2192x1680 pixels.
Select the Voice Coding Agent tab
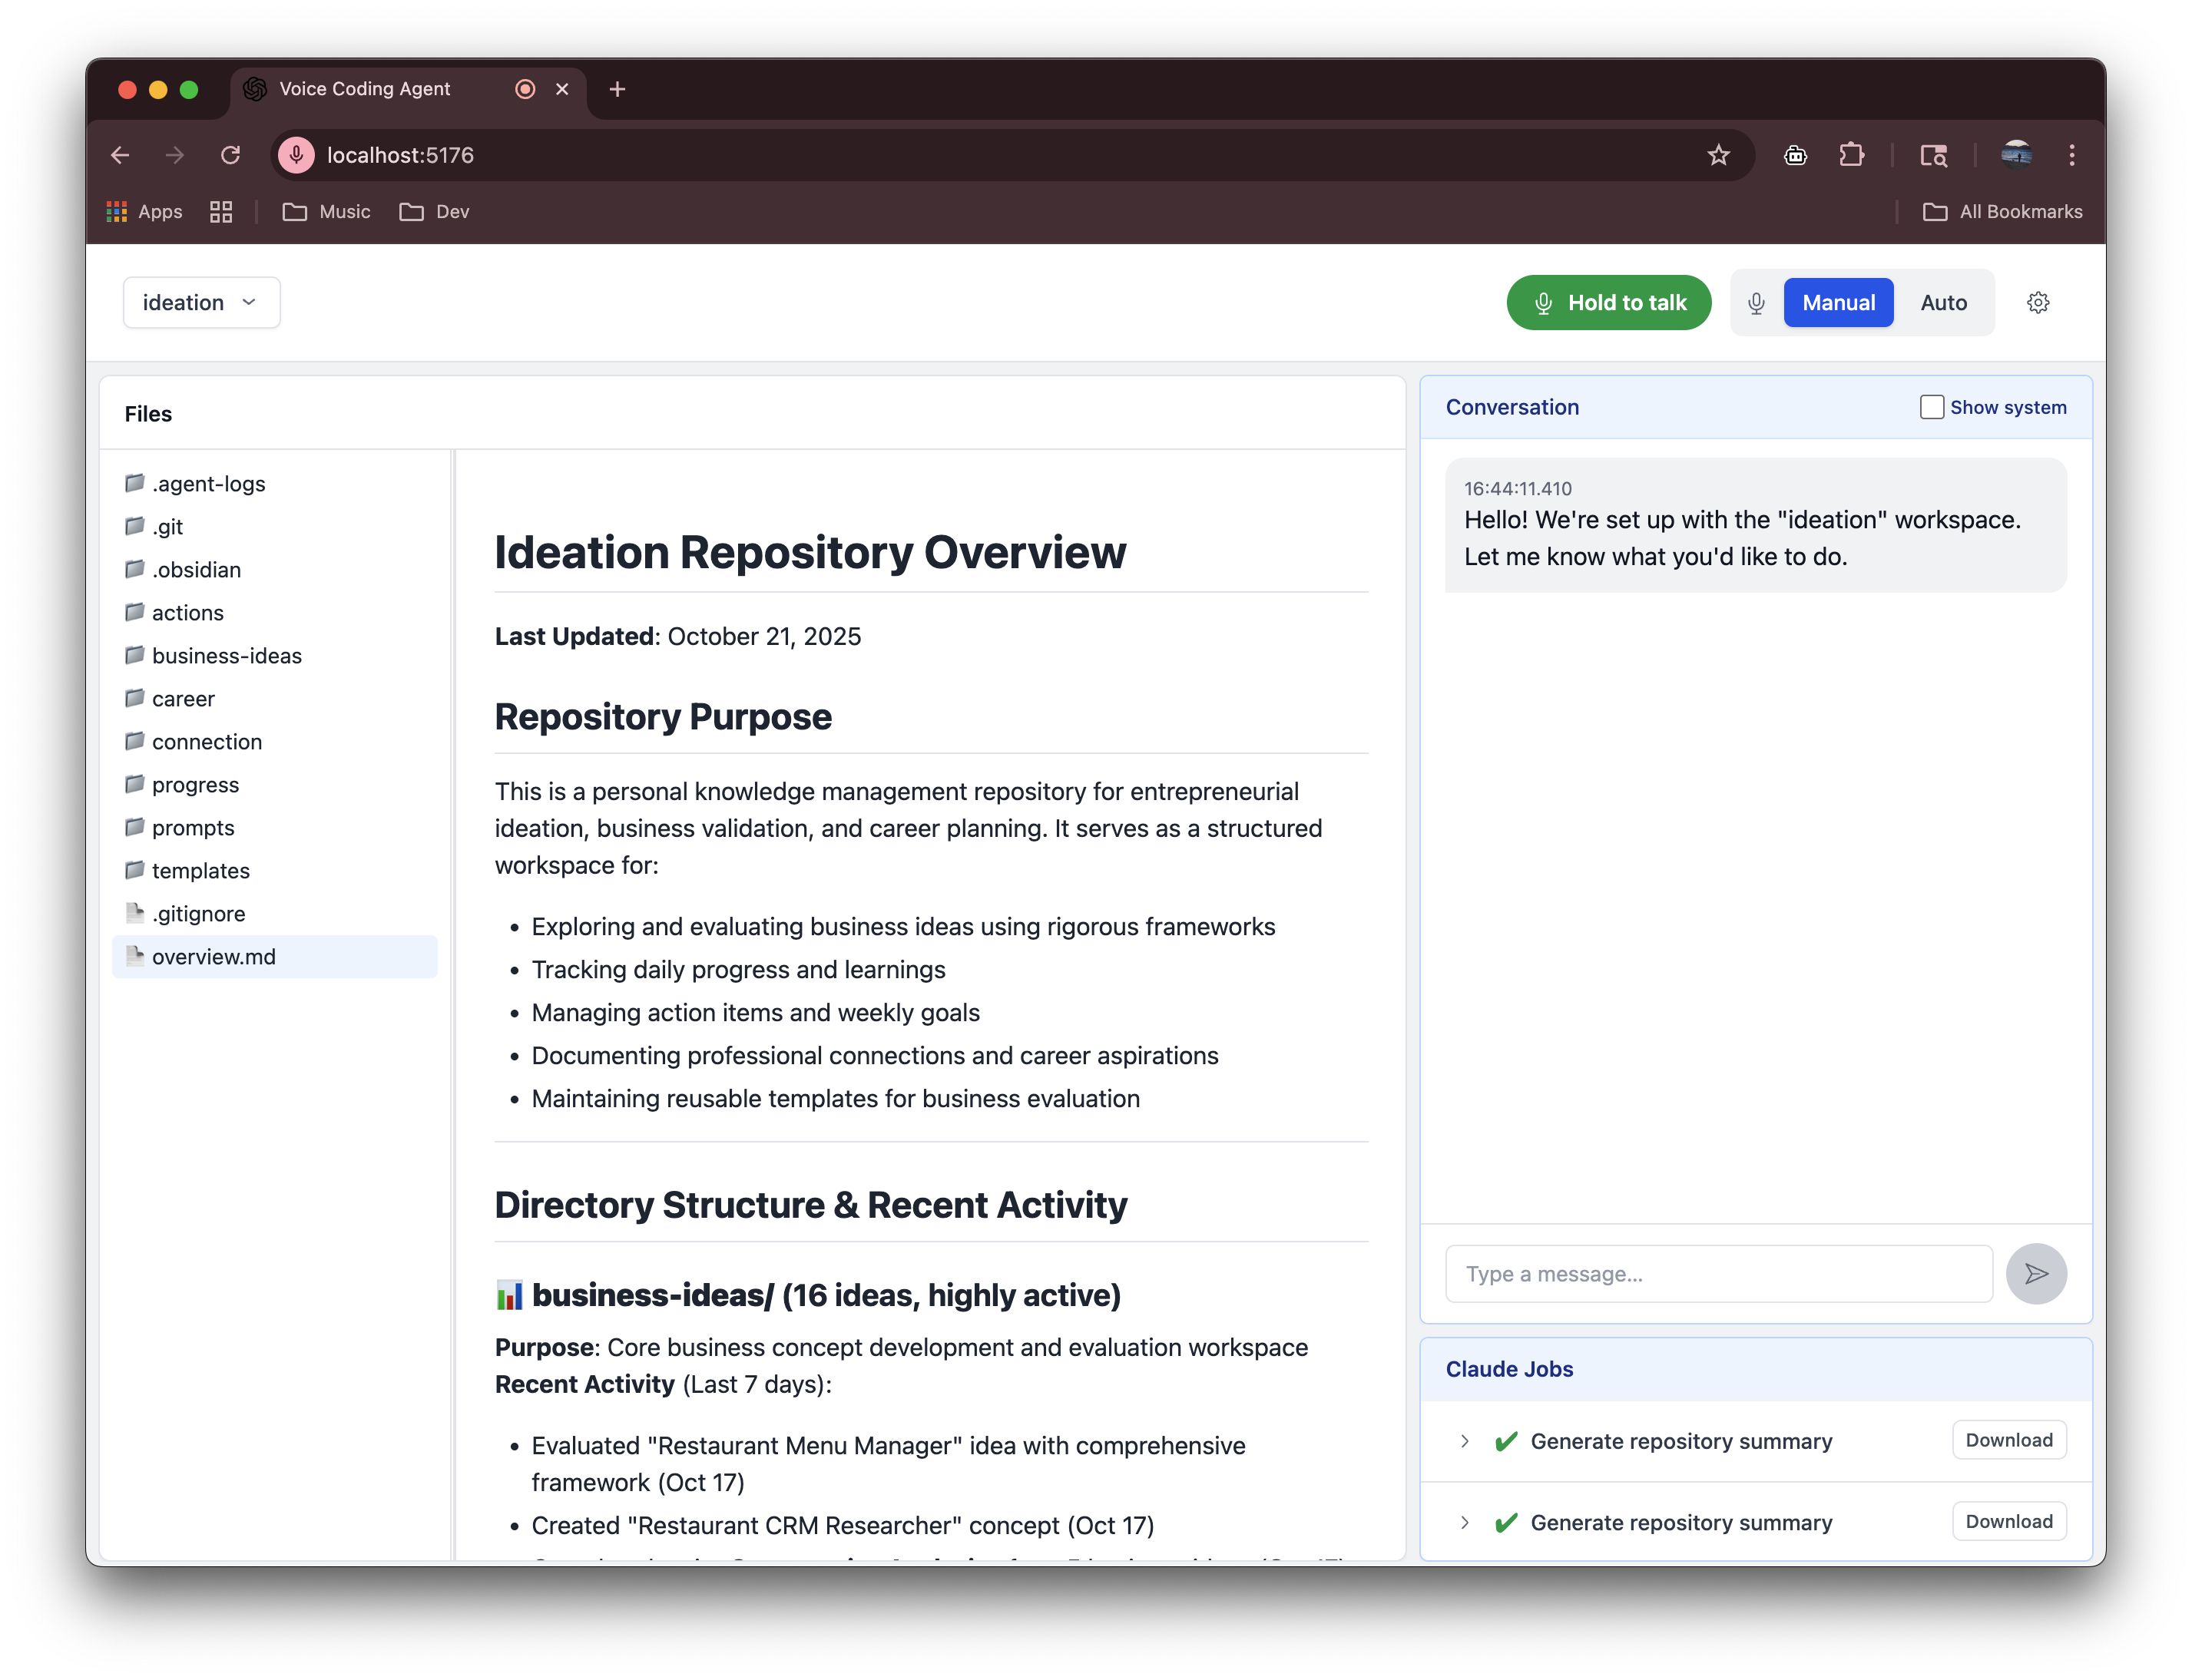pos(365,89)
